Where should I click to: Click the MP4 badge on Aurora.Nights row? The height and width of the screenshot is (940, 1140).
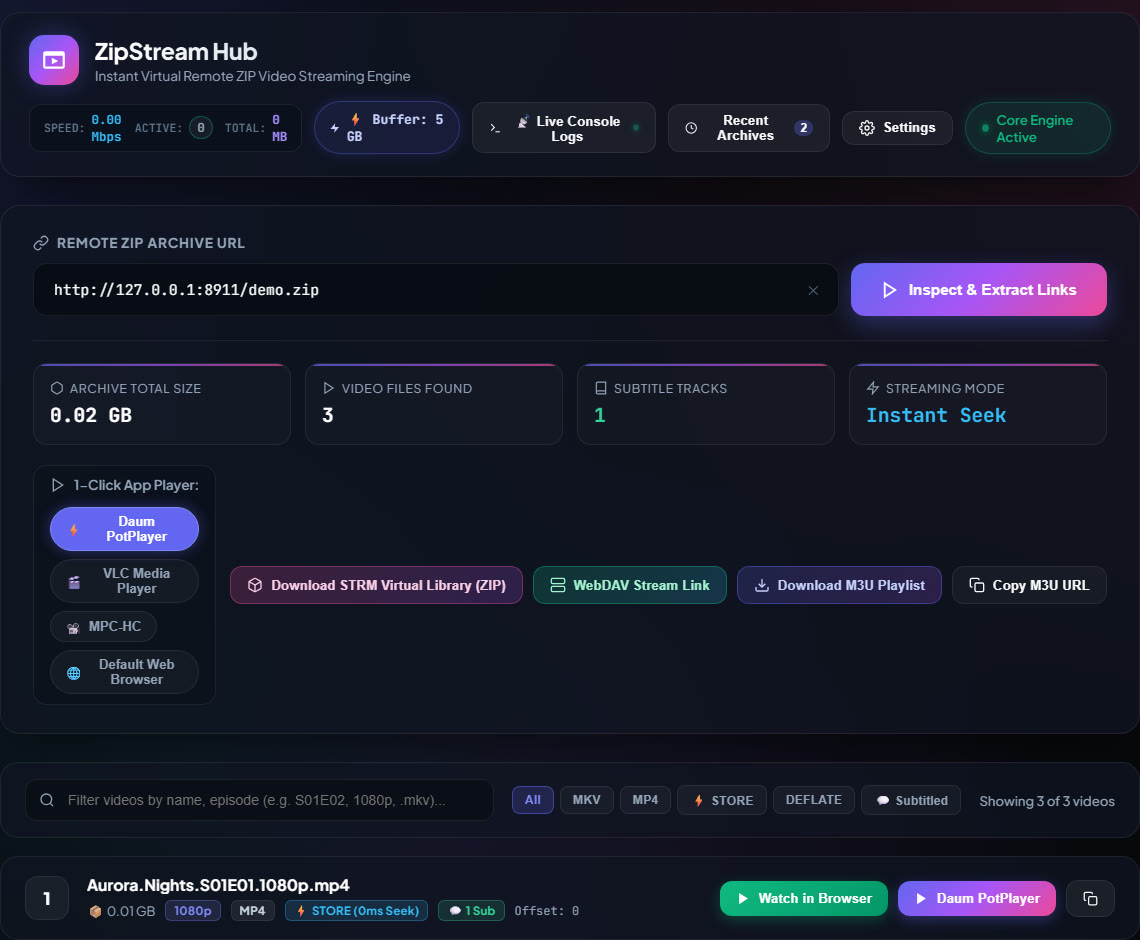coord(252,911)
